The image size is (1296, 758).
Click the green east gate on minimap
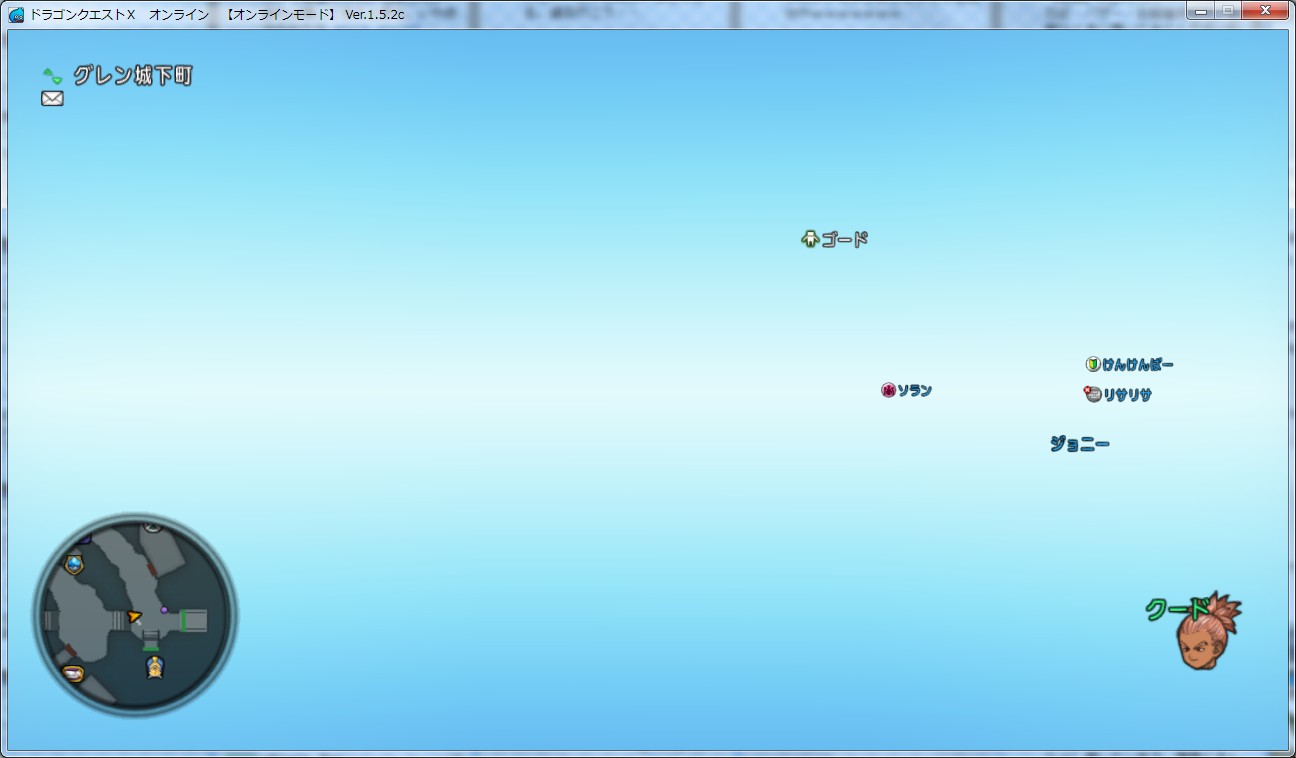pyautogui.click(x=183, y=621)
